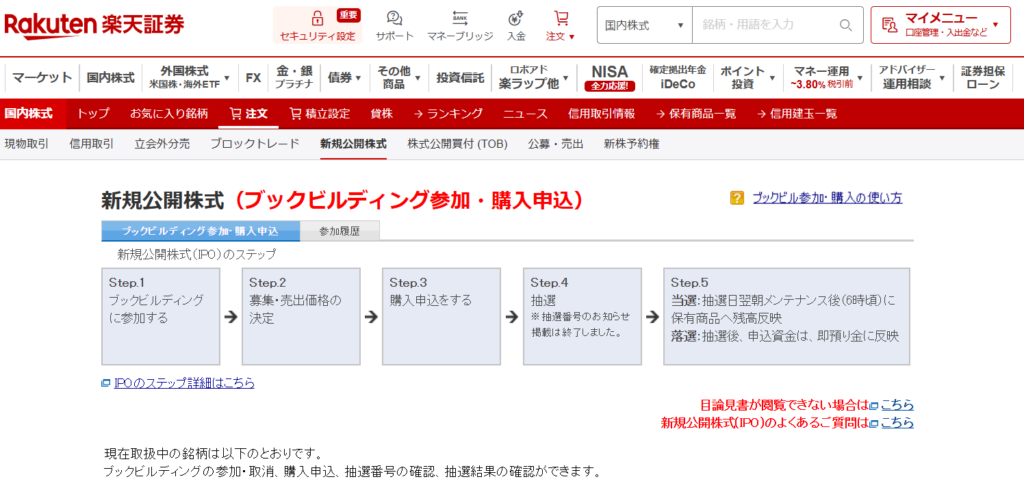1024x490 pixels.
Task: Click the My Menu account icon
Action: click(889, 24)
